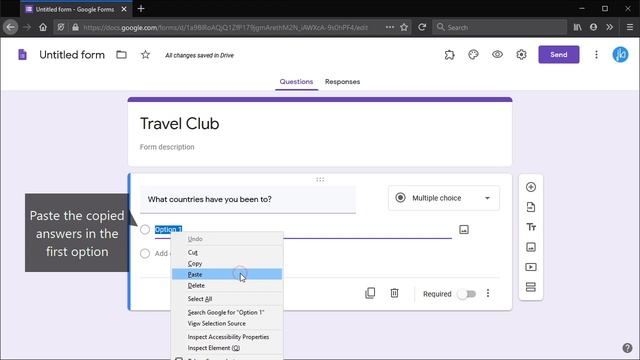Toggle the Required switch
The image size is (640, 360).
point(467,294)
